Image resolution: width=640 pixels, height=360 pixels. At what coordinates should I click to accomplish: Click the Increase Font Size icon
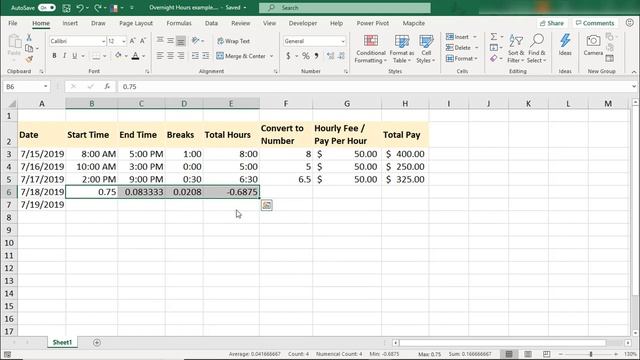[133, 41]
